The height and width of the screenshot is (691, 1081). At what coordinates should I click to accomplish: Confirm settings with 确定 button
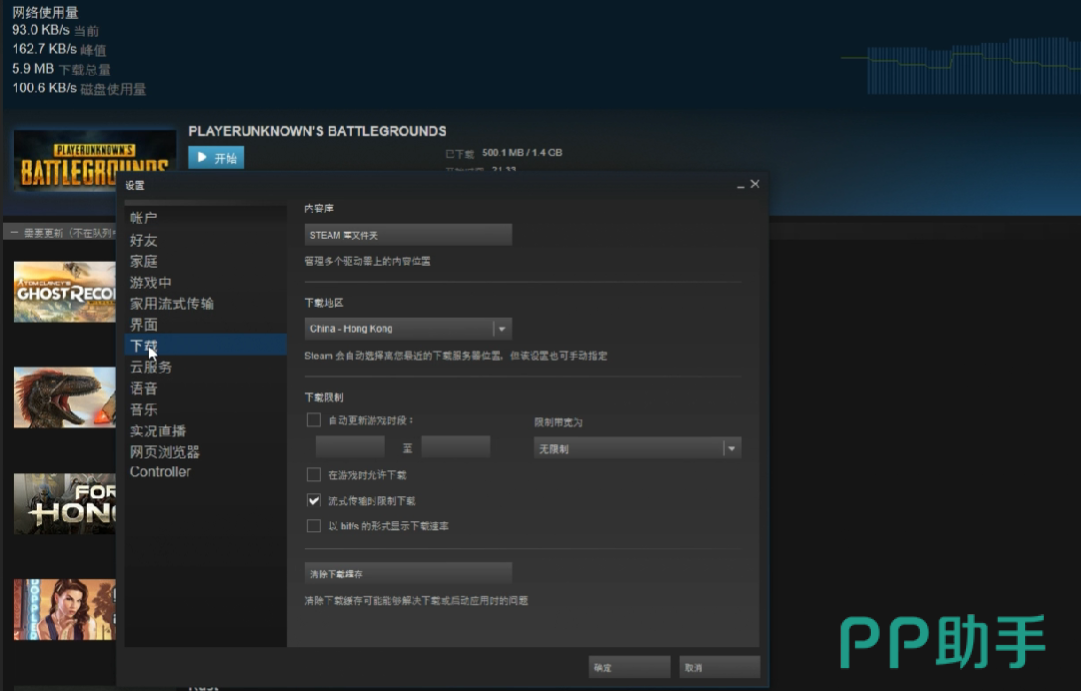point(629,667)
